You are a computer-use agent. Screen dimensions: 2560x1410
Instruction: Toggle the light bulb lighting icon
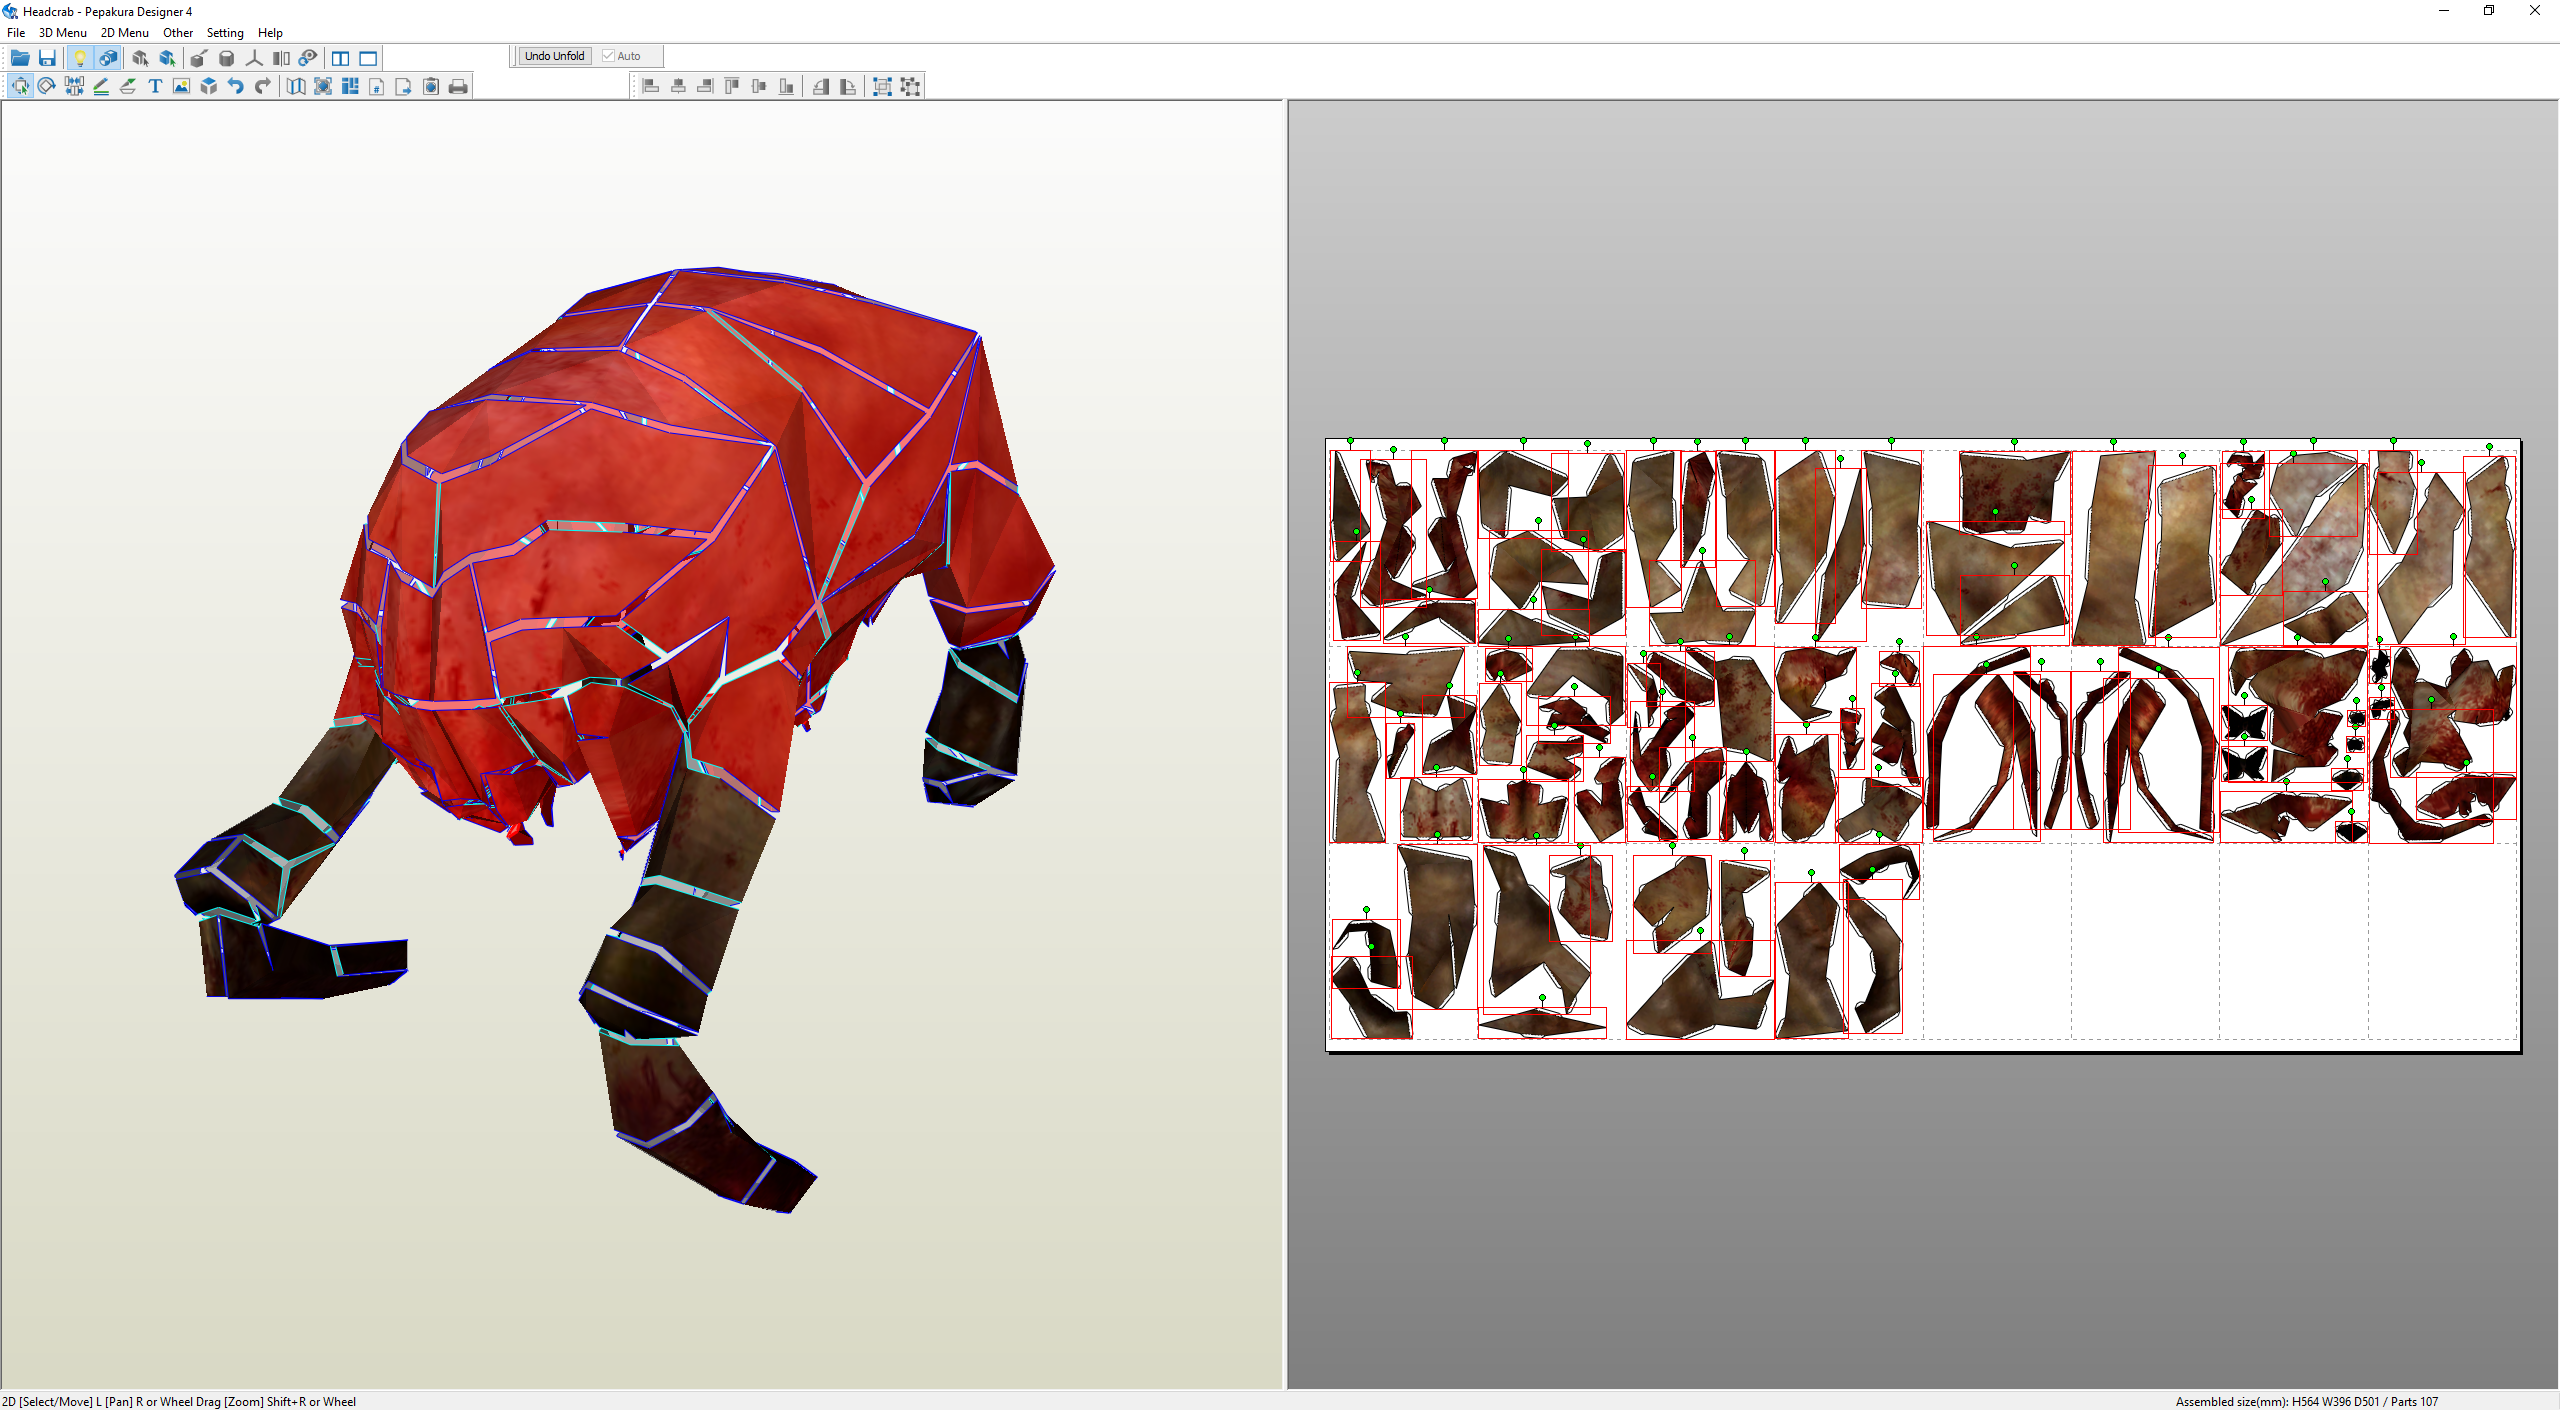80,58
